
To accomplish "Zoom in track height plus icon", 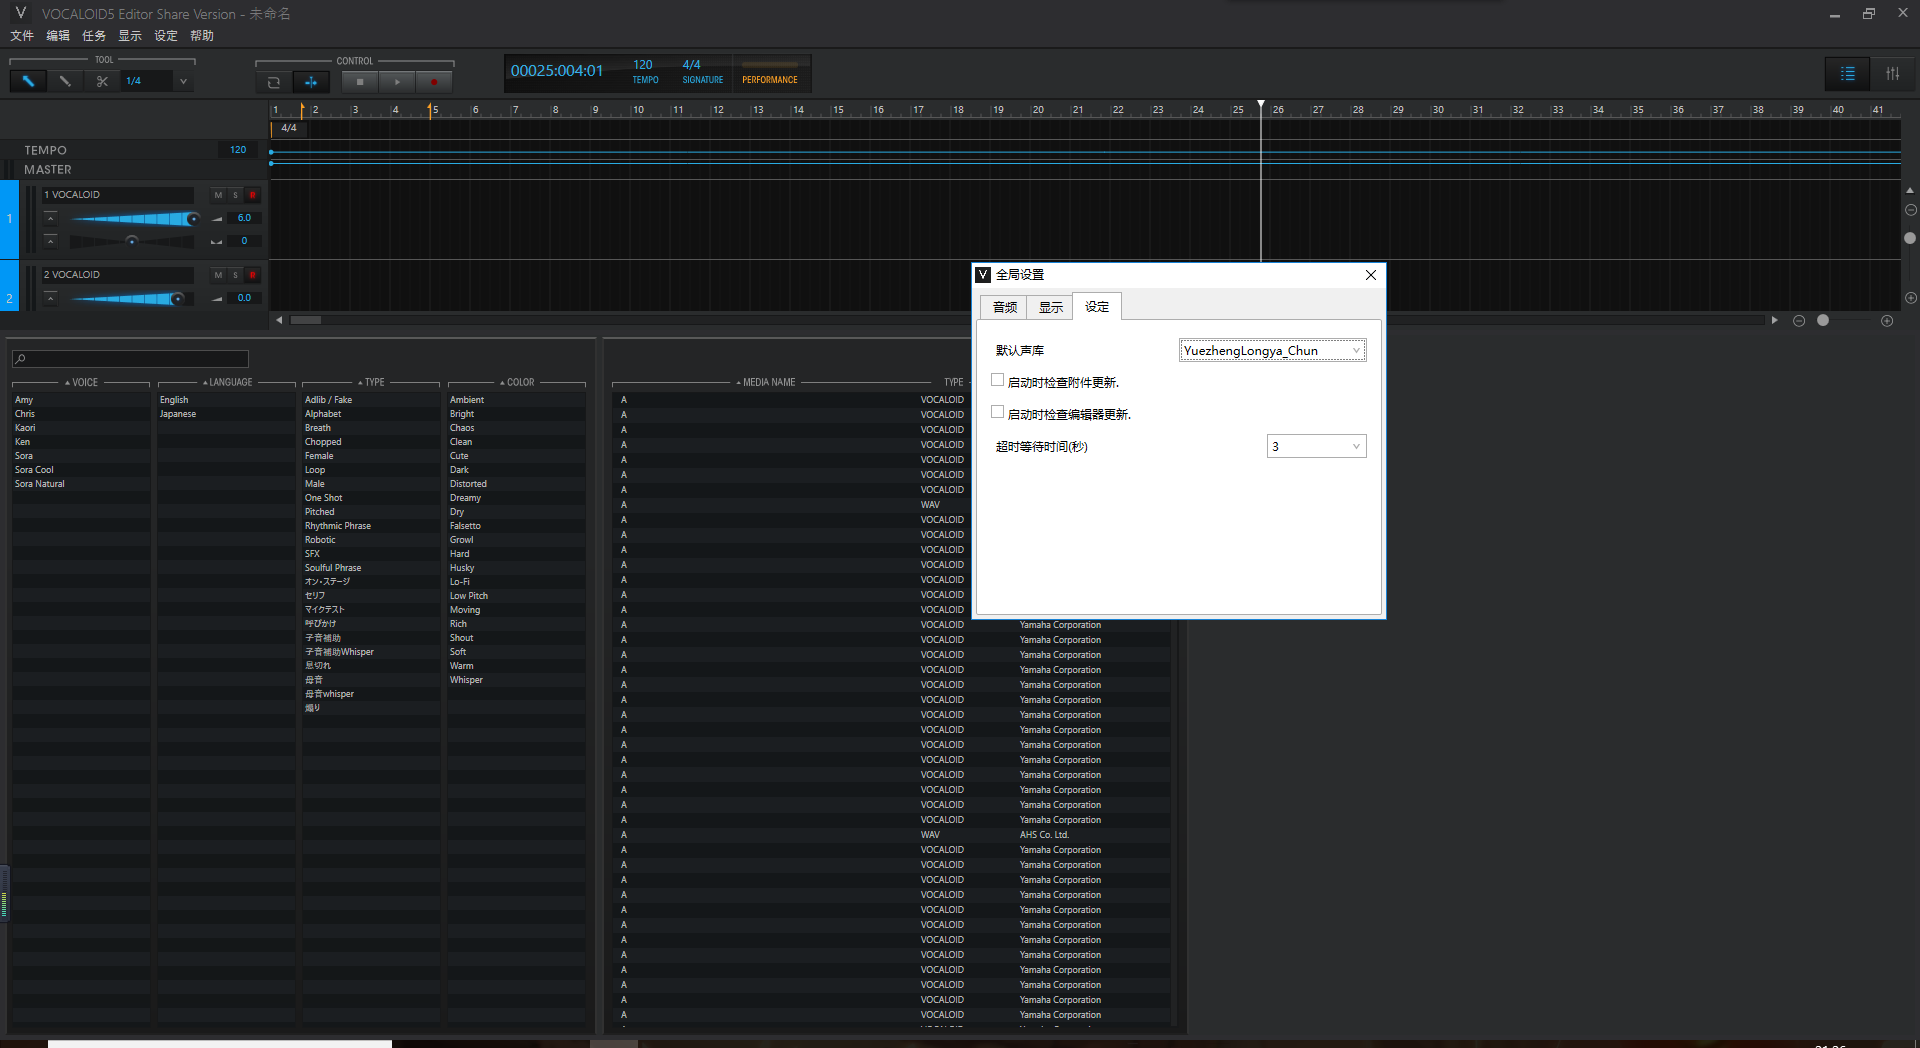I will tap(1910, 298).
